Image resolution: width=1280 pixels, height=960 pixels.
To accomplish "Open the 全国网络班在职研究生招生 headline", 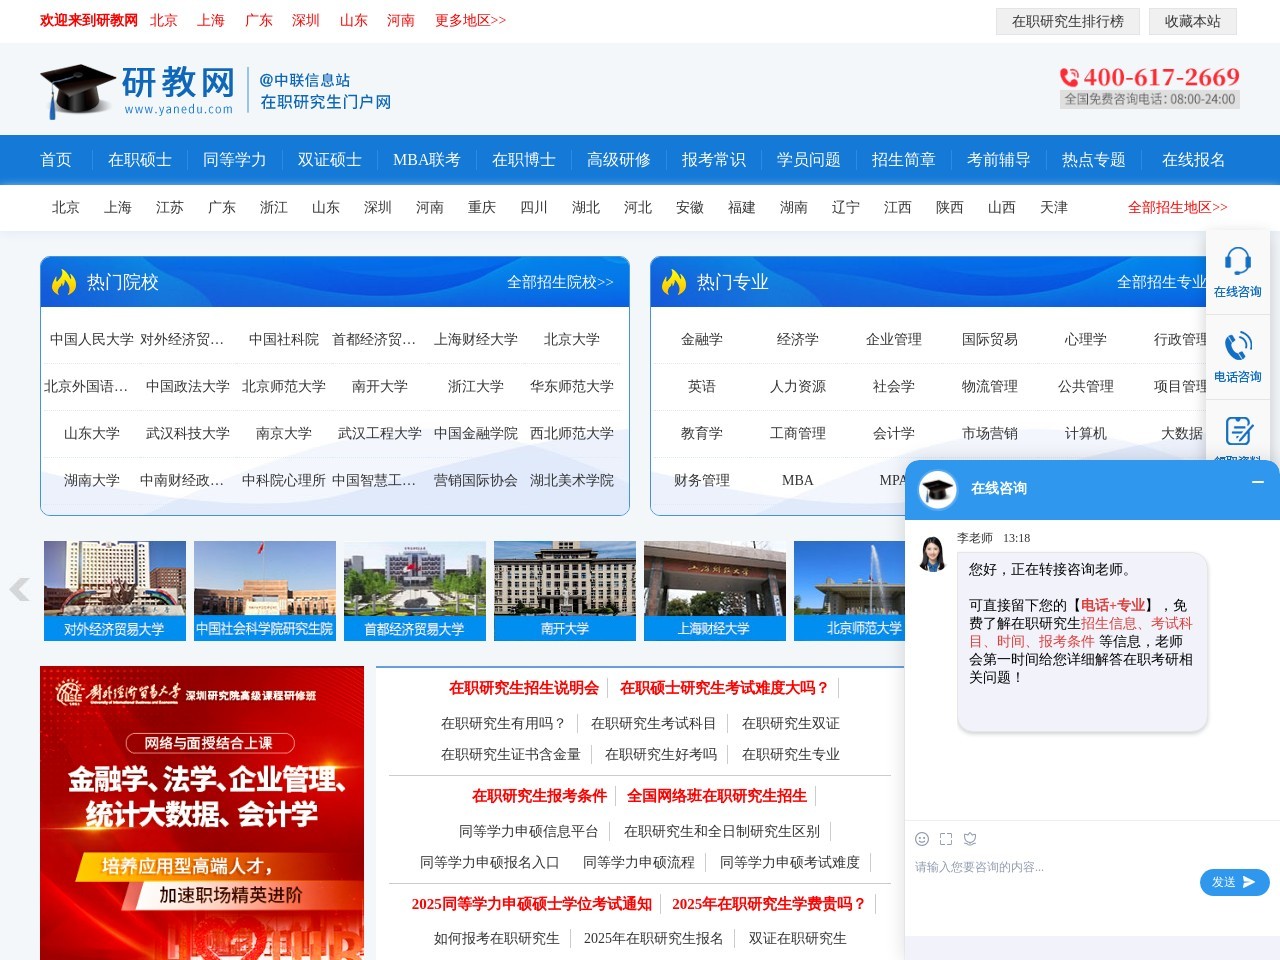I will click(x=717, y=796).
